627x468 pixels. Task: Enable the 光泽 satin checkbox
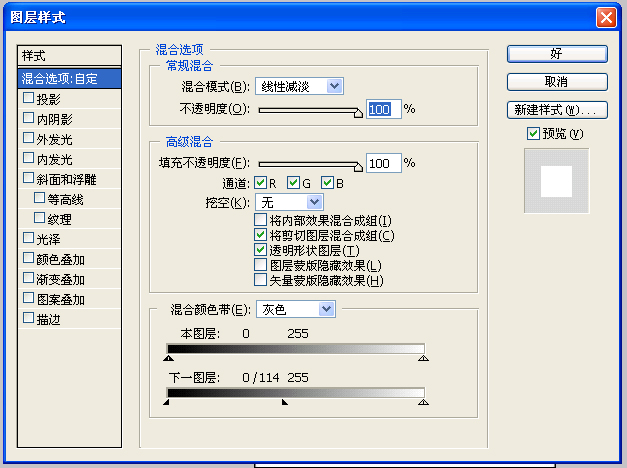point(28,238)
